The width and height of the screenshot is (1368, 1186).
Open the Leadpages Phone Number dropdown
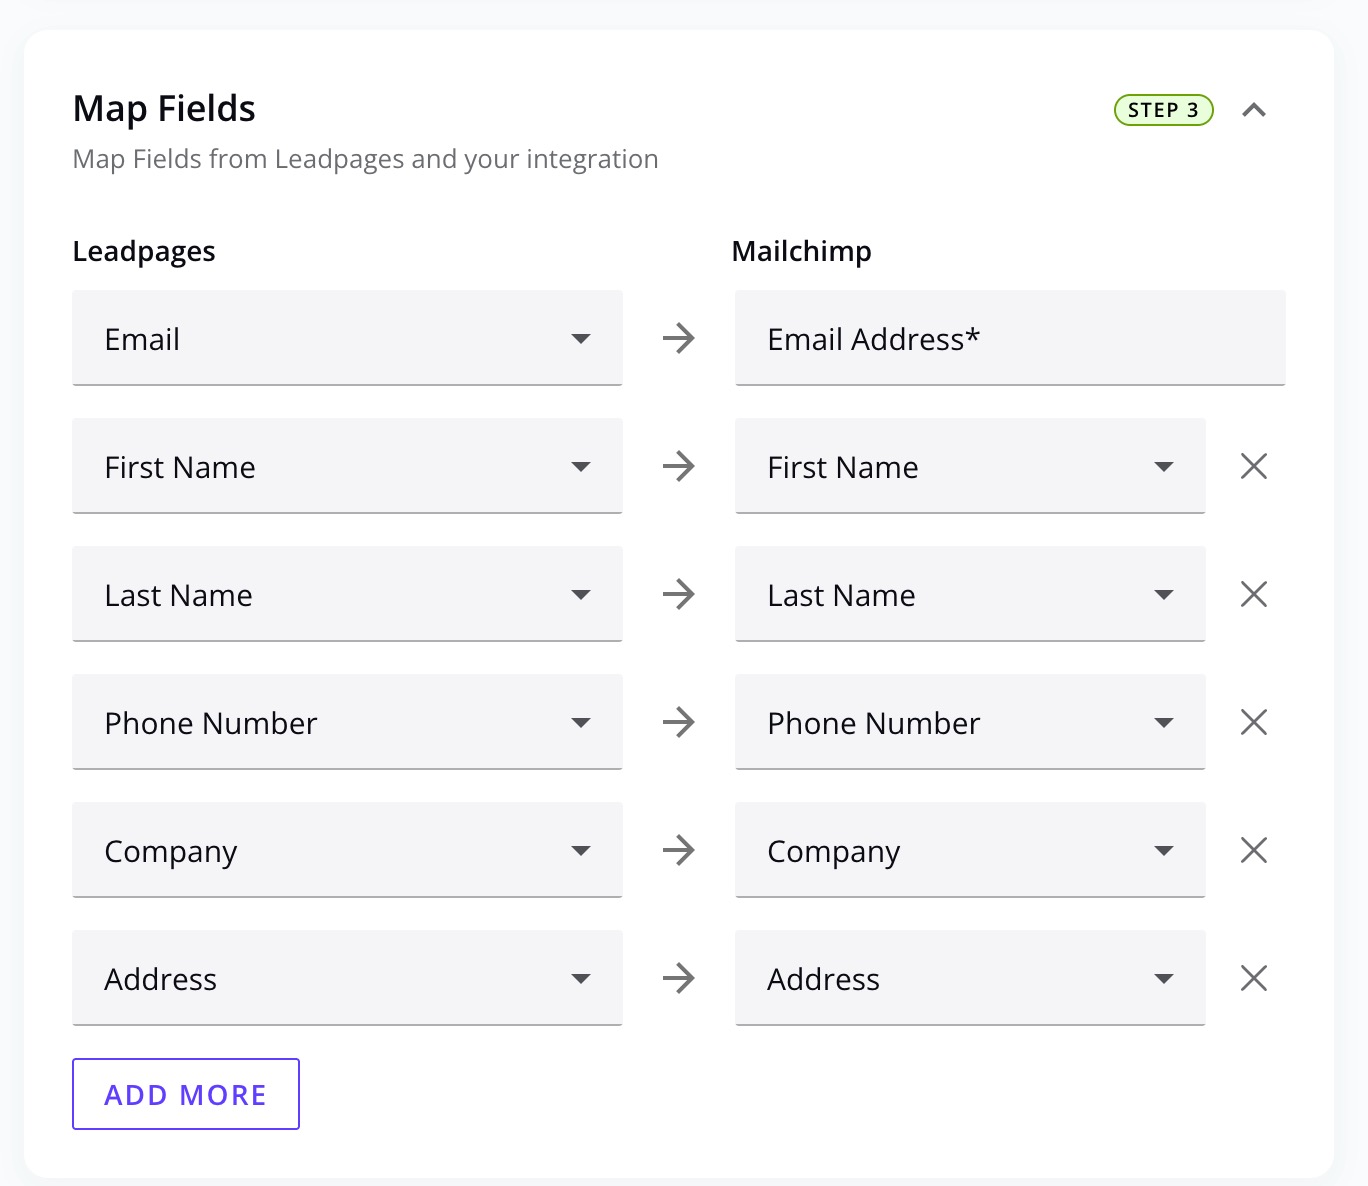point(347,722)
